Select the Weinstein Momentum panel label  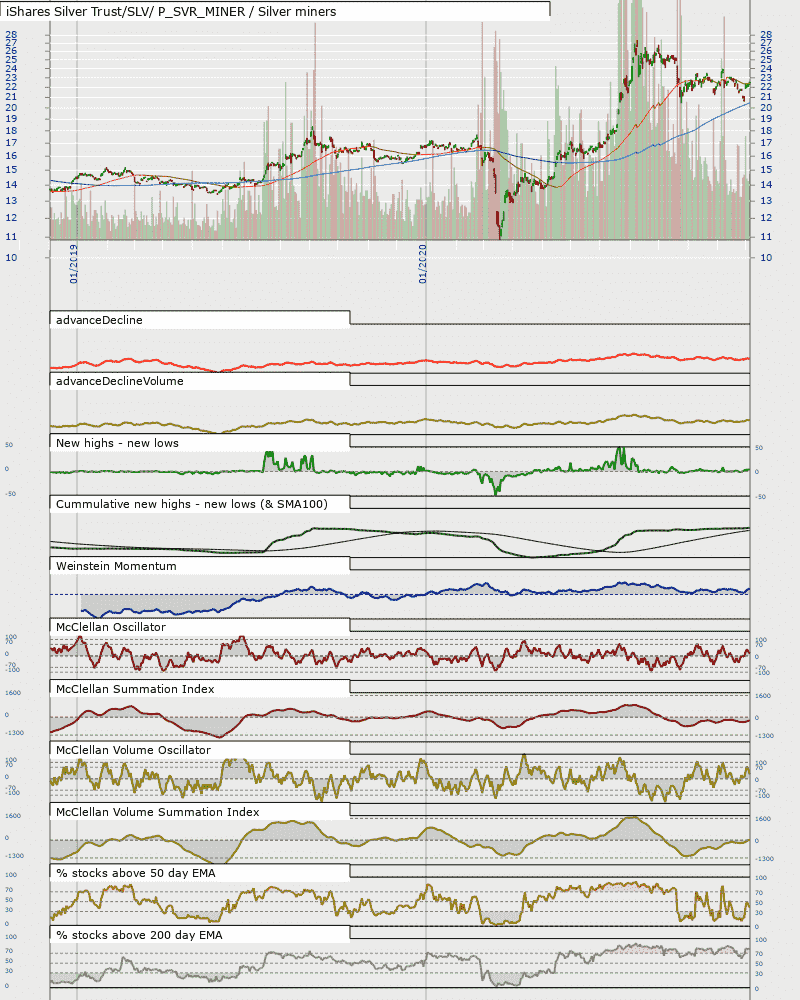click(x=116, y=566)
